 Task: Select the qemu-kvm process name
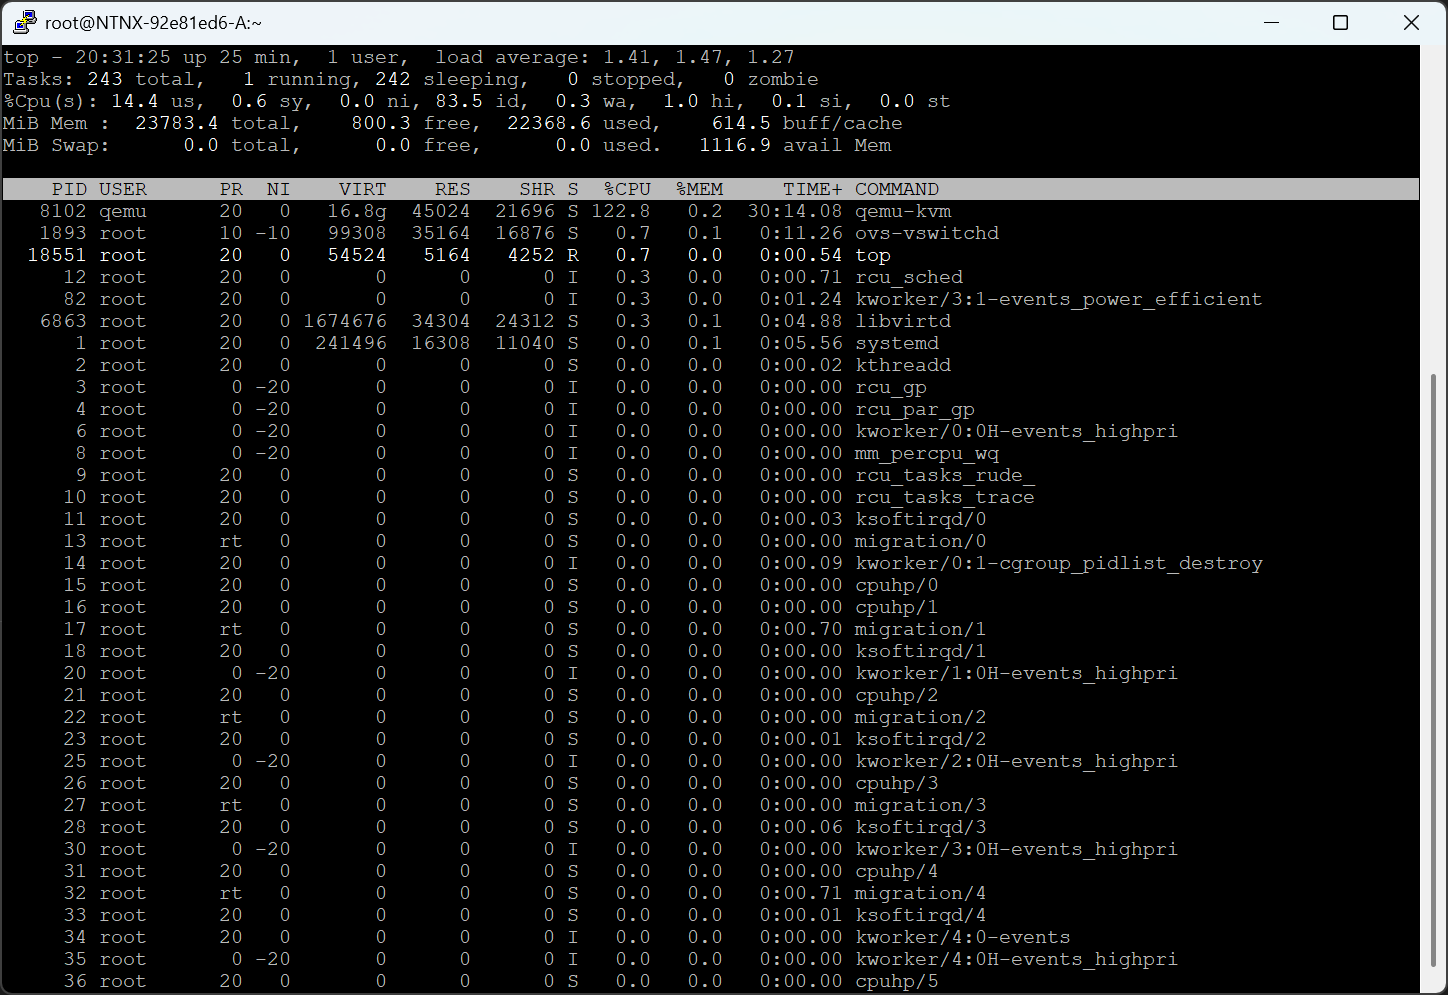(903, 211)
